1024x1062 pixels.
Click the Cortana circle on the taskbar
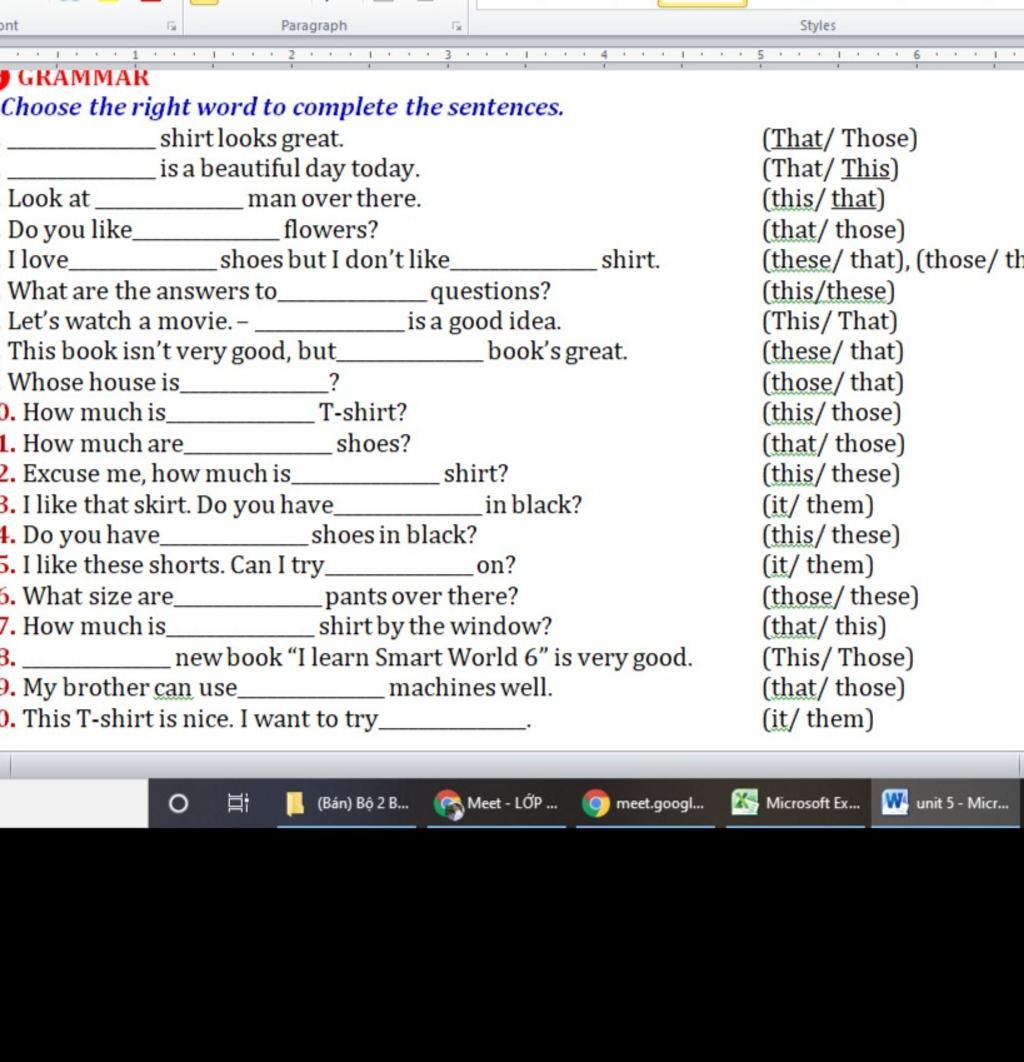pos(178,803)
